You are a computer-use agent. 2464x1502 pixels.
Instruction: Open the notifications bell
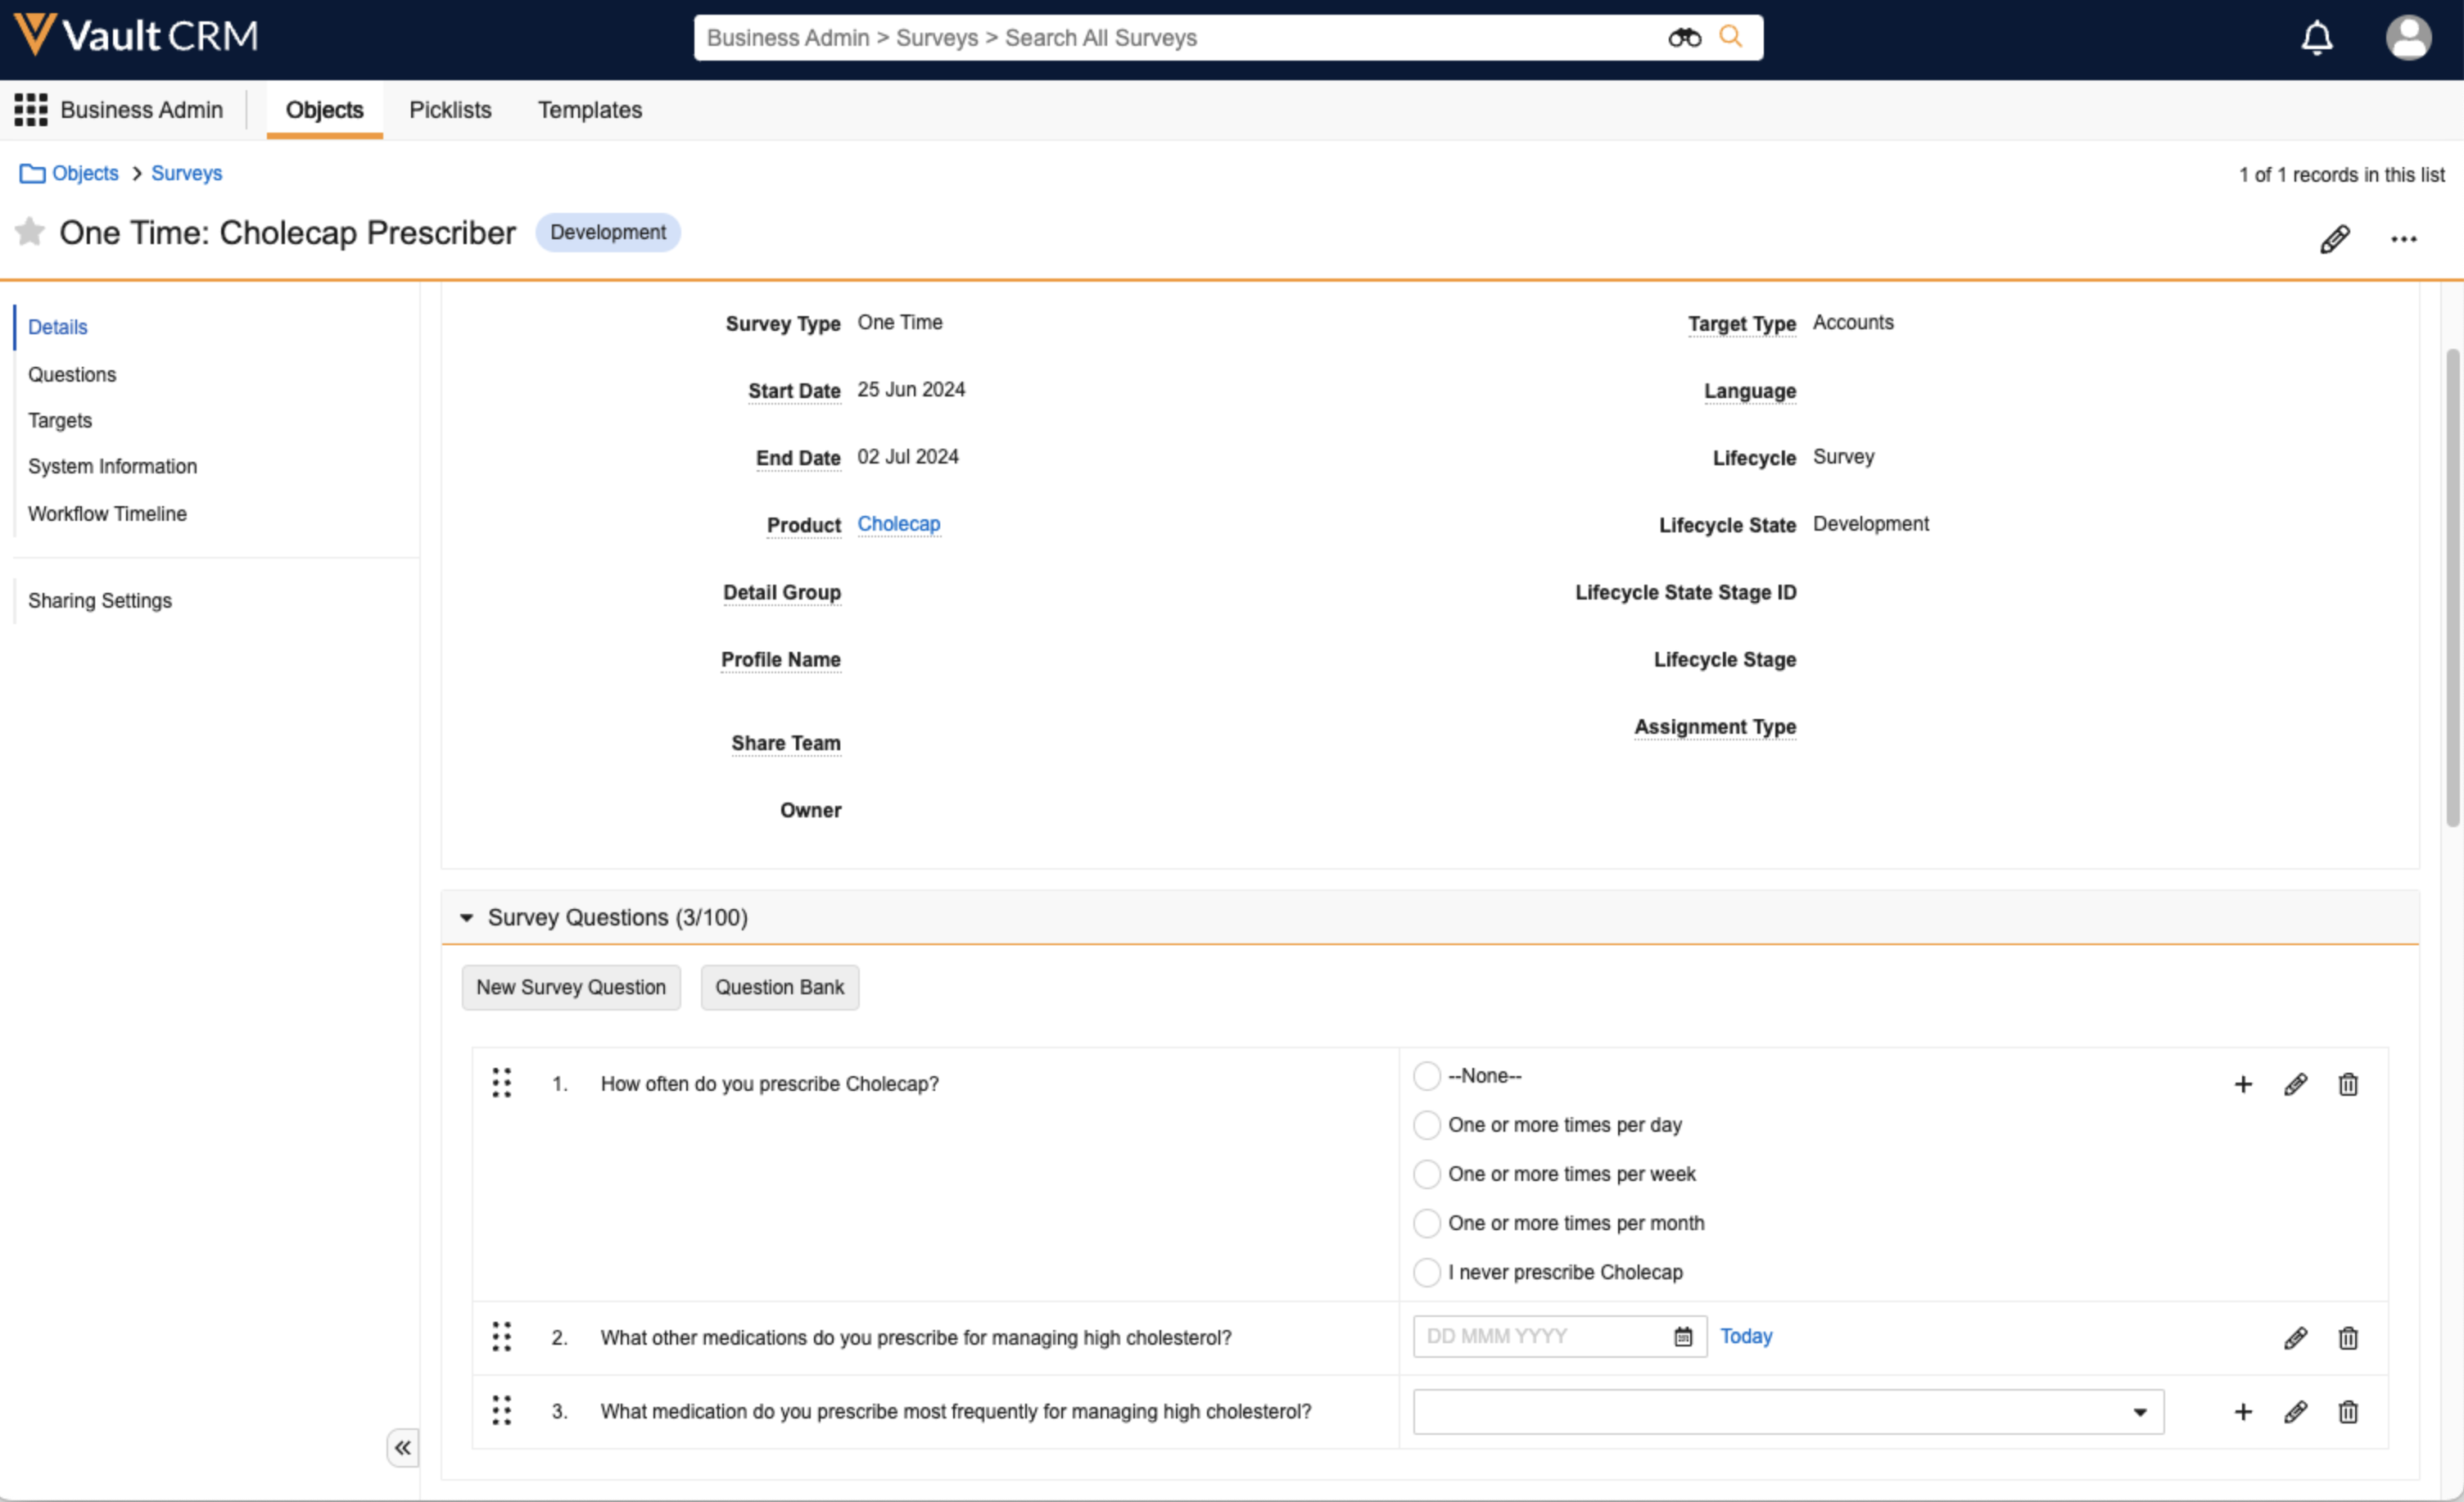2316,38
